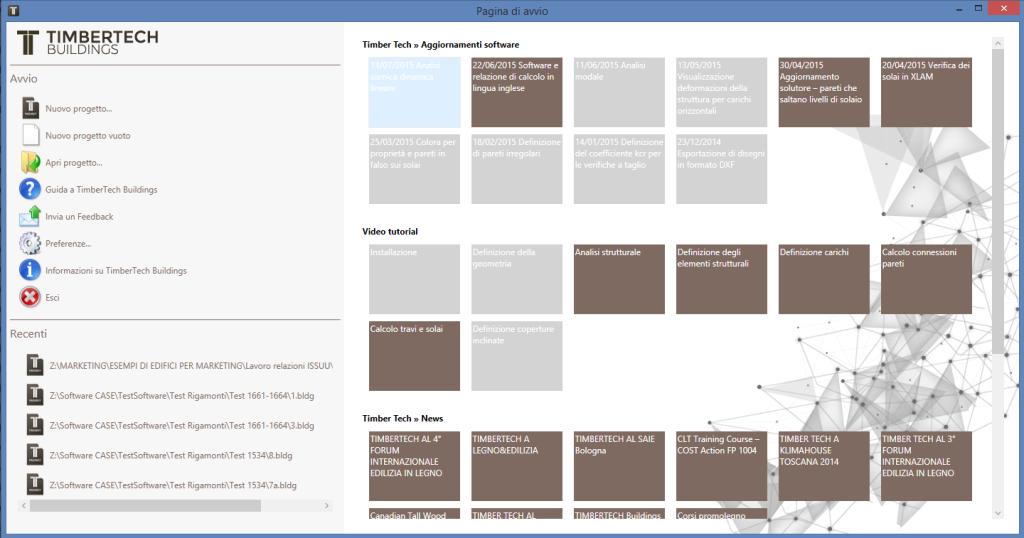Viewport: 1024px width, 538px height.
Task: Play the Definizione carichi tutorial
Action: pos(824,279)
